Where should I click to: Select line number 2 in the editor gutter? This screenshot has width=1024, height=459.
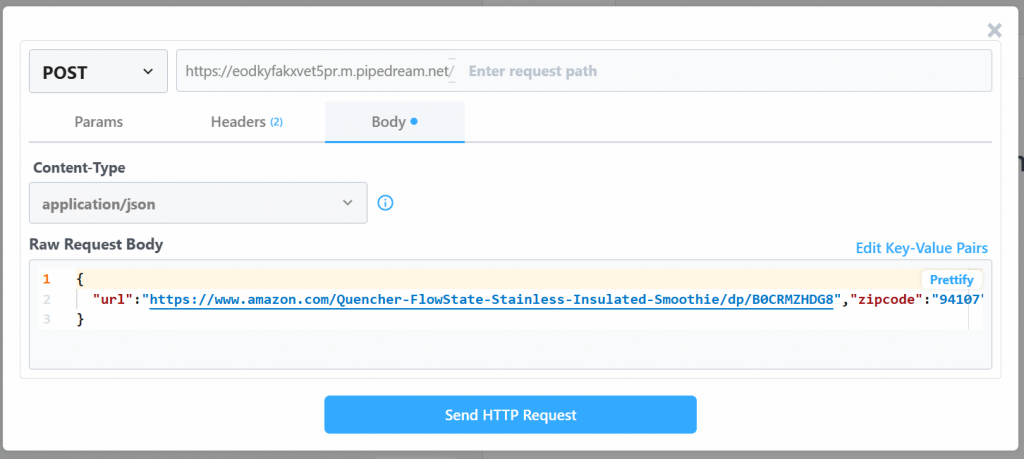click(x=46, y=299)
